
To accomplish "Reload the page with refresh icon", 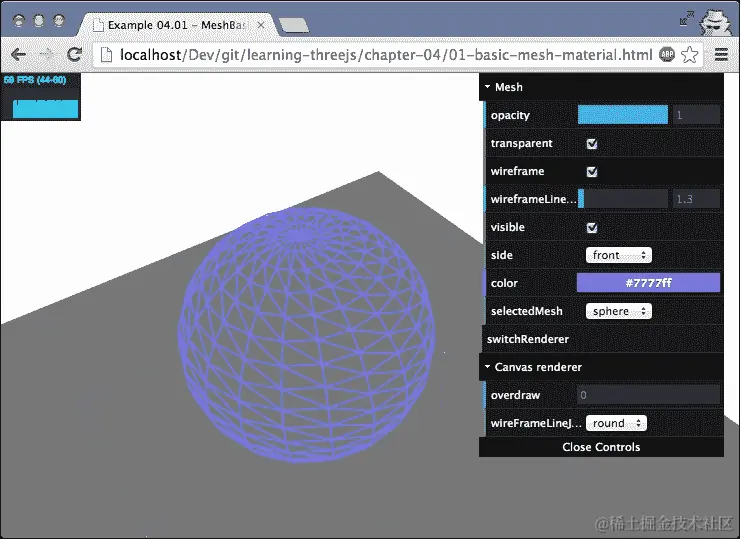I will point(74,55).
